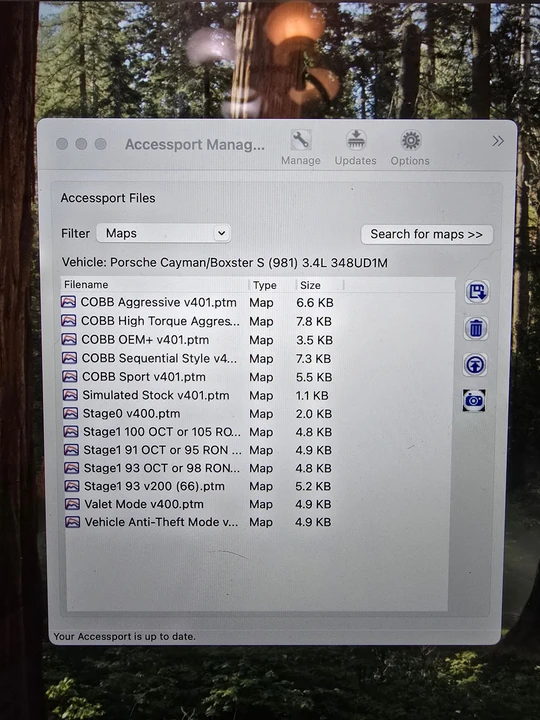Sort the list by the Size column header
Screen dimensions: 540x720
[x=320, y=285]
